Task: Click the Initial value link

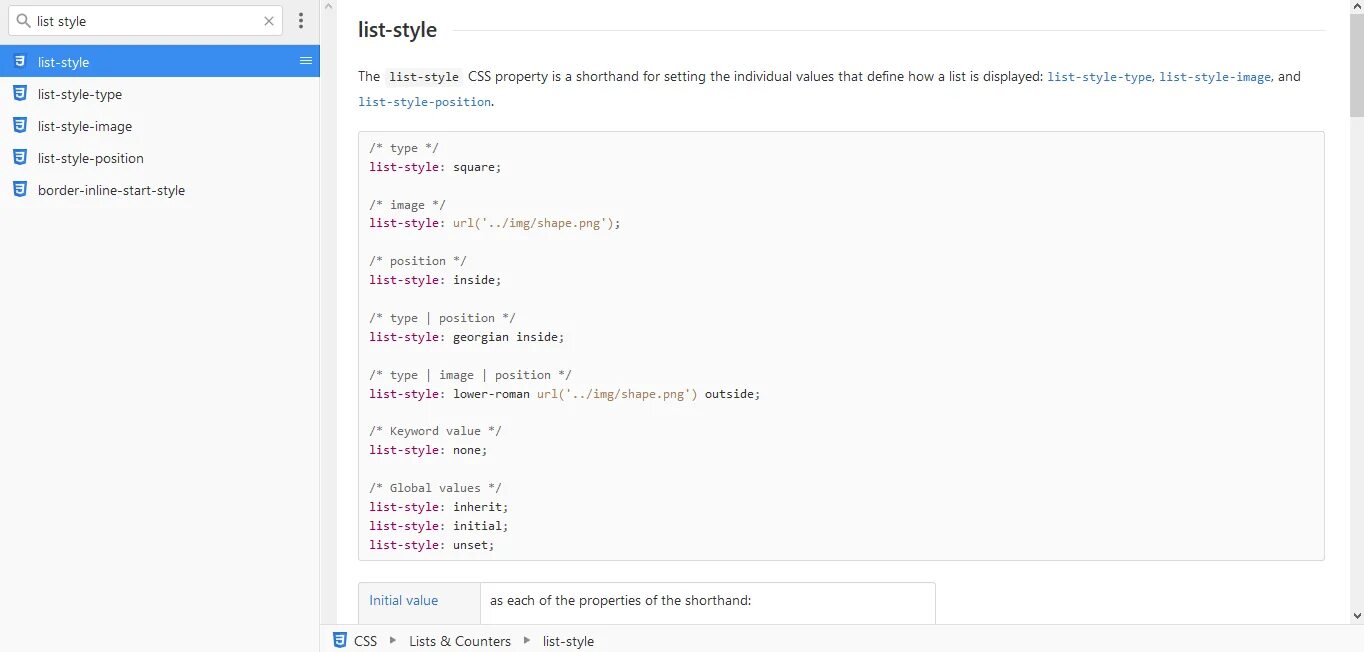Action: pos(404,601)
